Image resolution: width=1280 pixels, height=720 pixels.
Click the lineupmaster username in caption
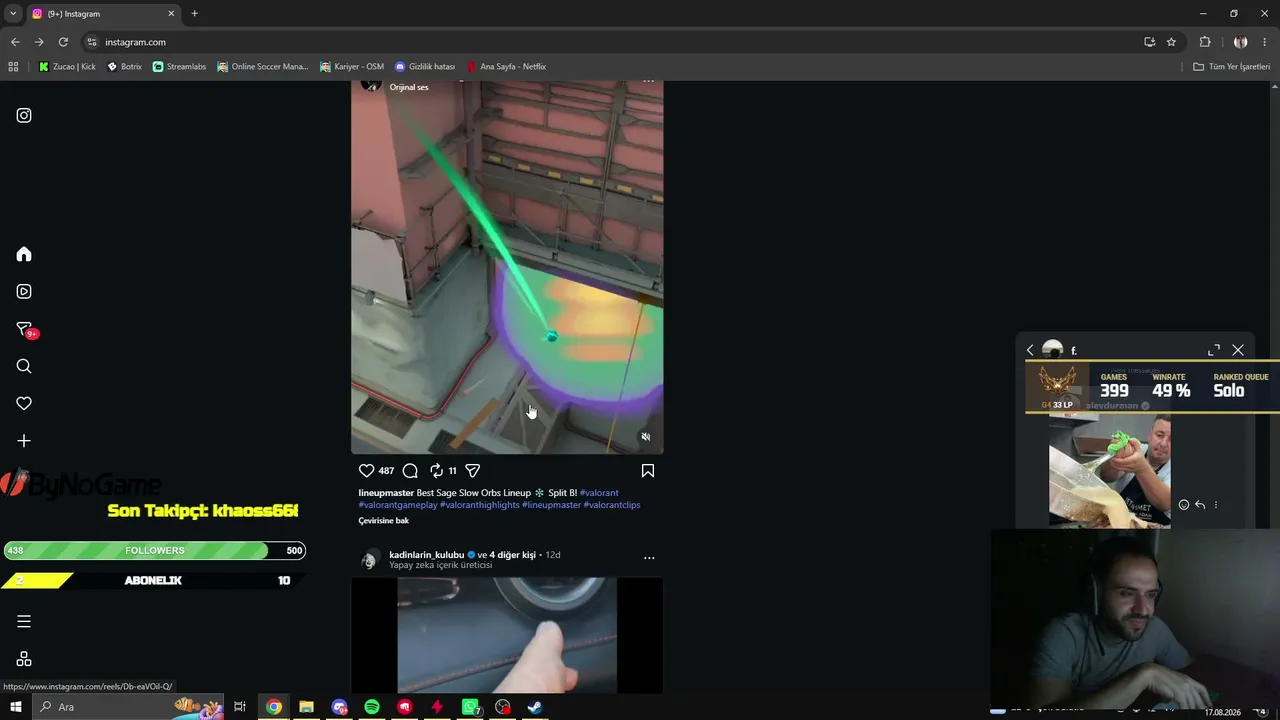[x=386, y=493]
